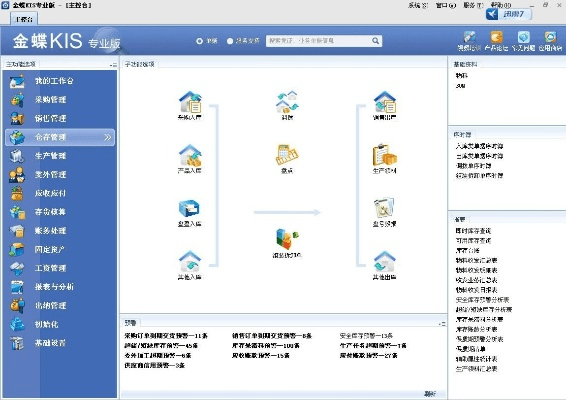Open 物料 under 基础资料
566x400 pixels.
tap(461, 75)
